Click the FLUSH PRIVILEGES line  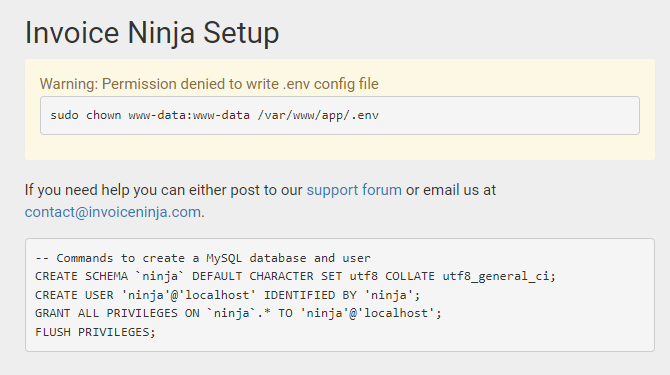point(95,332)
